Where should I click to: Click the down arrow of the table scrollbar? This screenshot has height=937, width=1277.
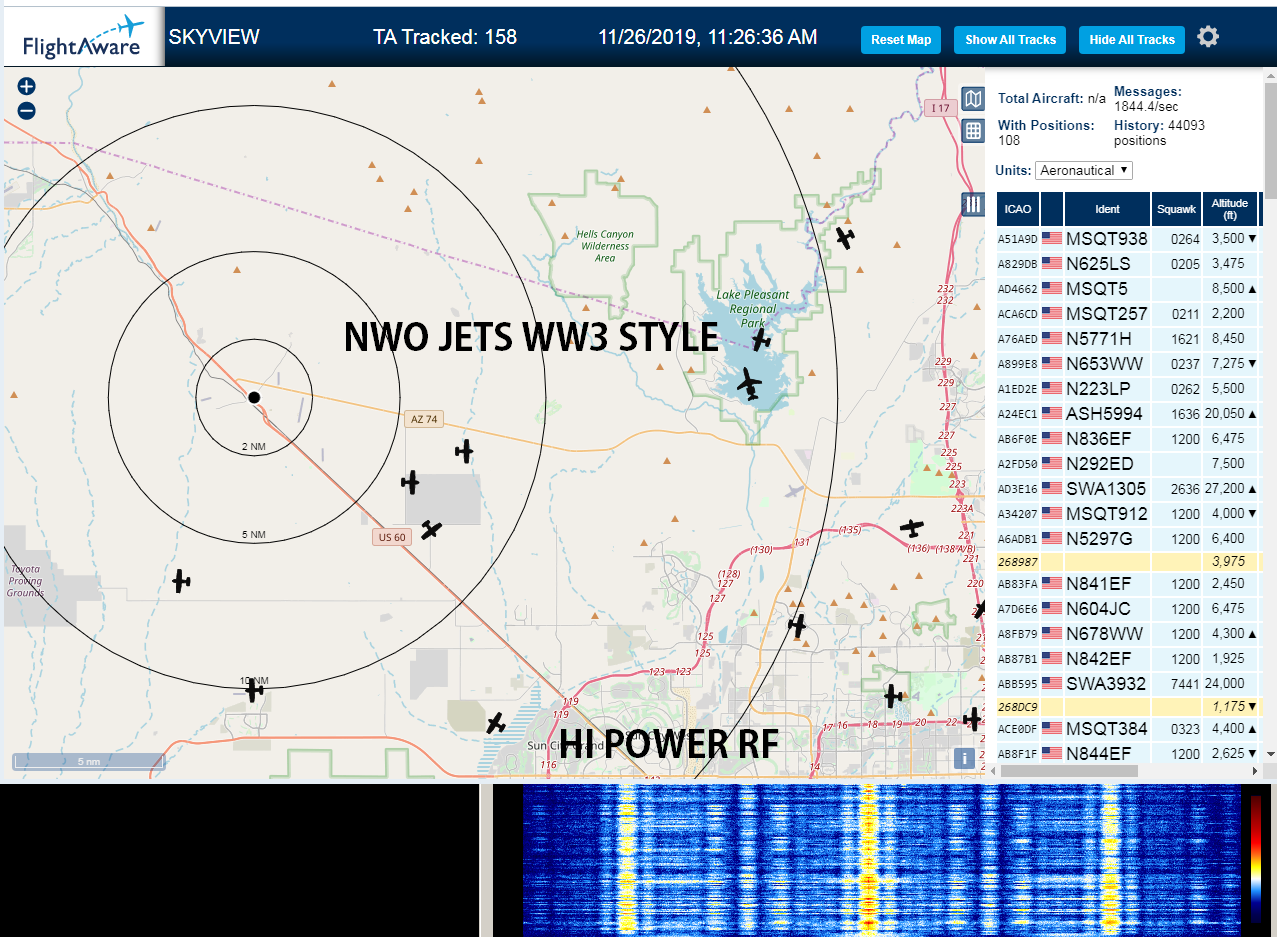click(1270, 753)
